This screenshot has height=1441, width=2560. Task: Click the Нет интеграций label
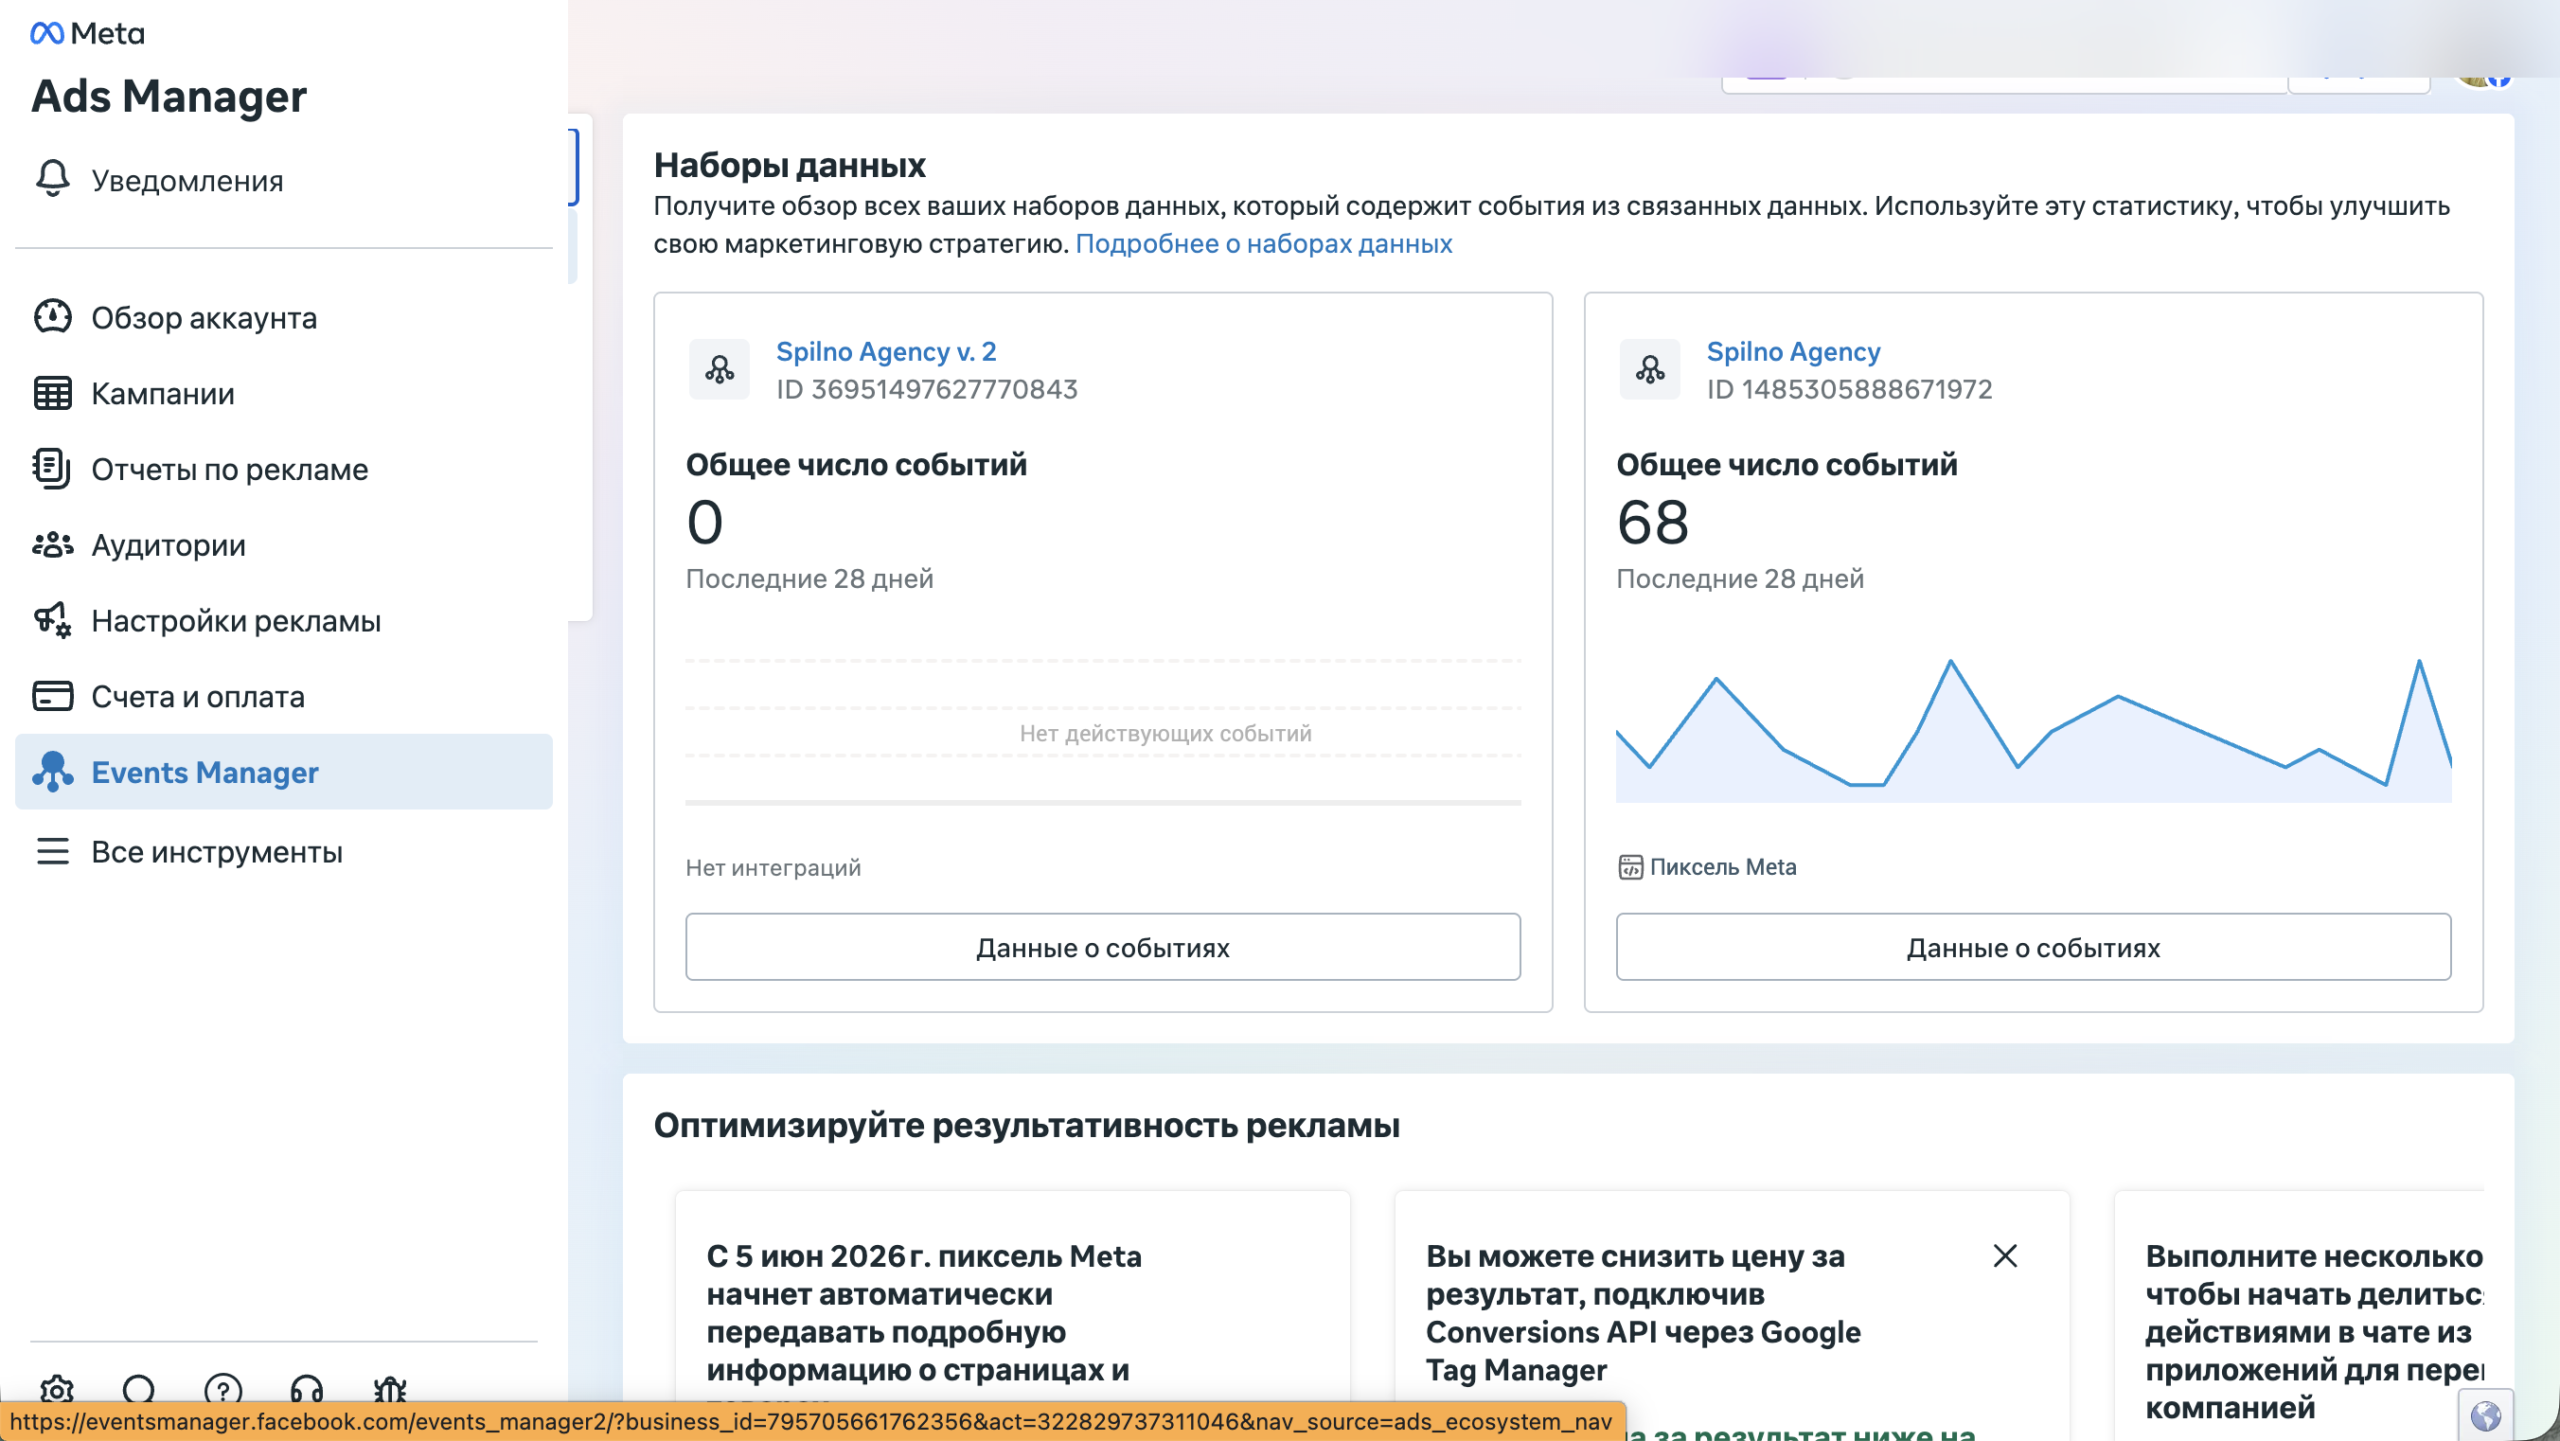tap(773, 867)
